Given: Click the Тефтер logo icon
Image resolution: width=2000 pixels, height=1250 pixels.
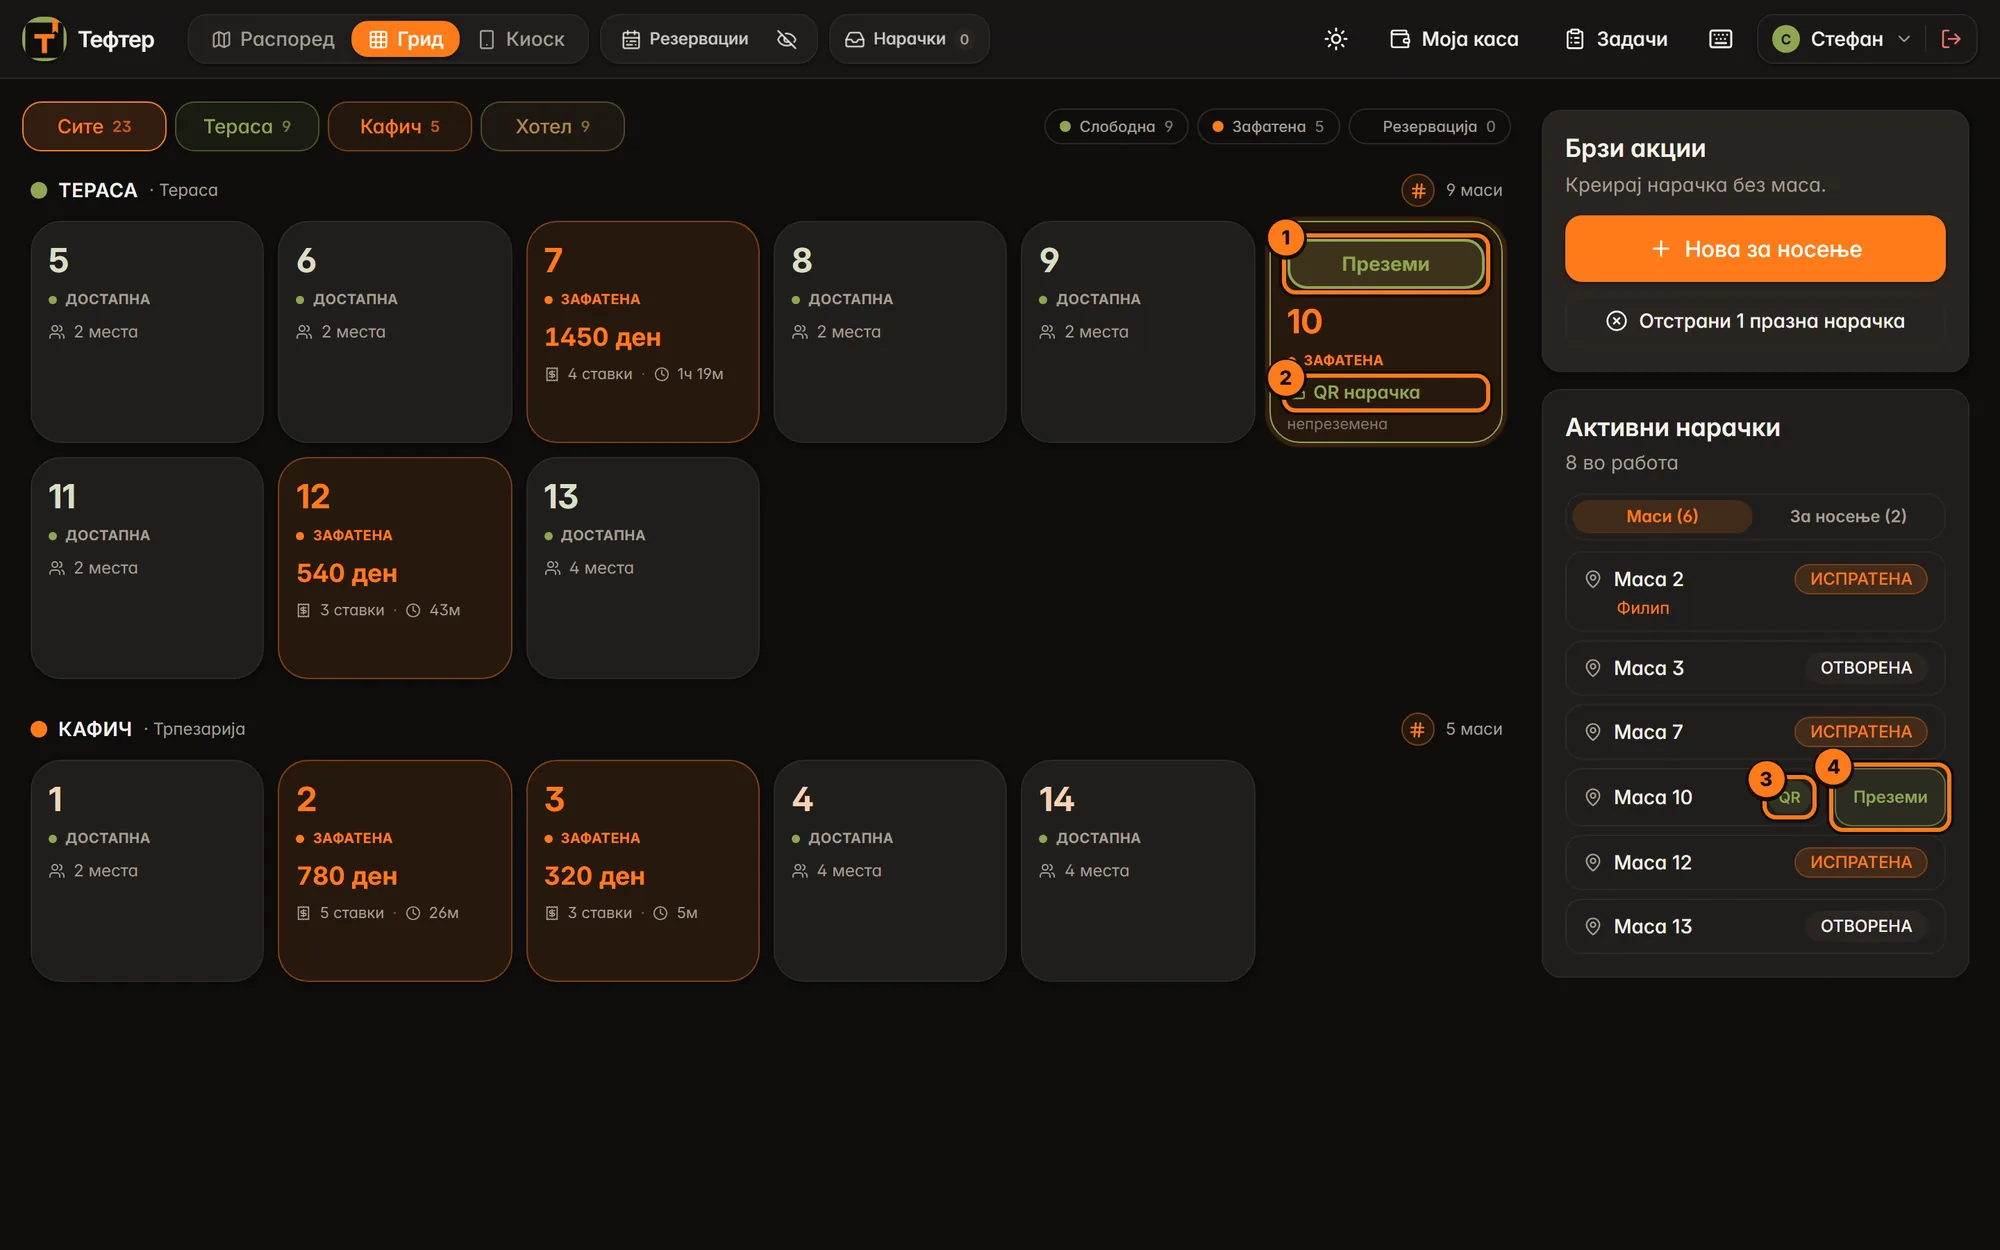Looking at the screenshot, I should click(x=44, y=39).
